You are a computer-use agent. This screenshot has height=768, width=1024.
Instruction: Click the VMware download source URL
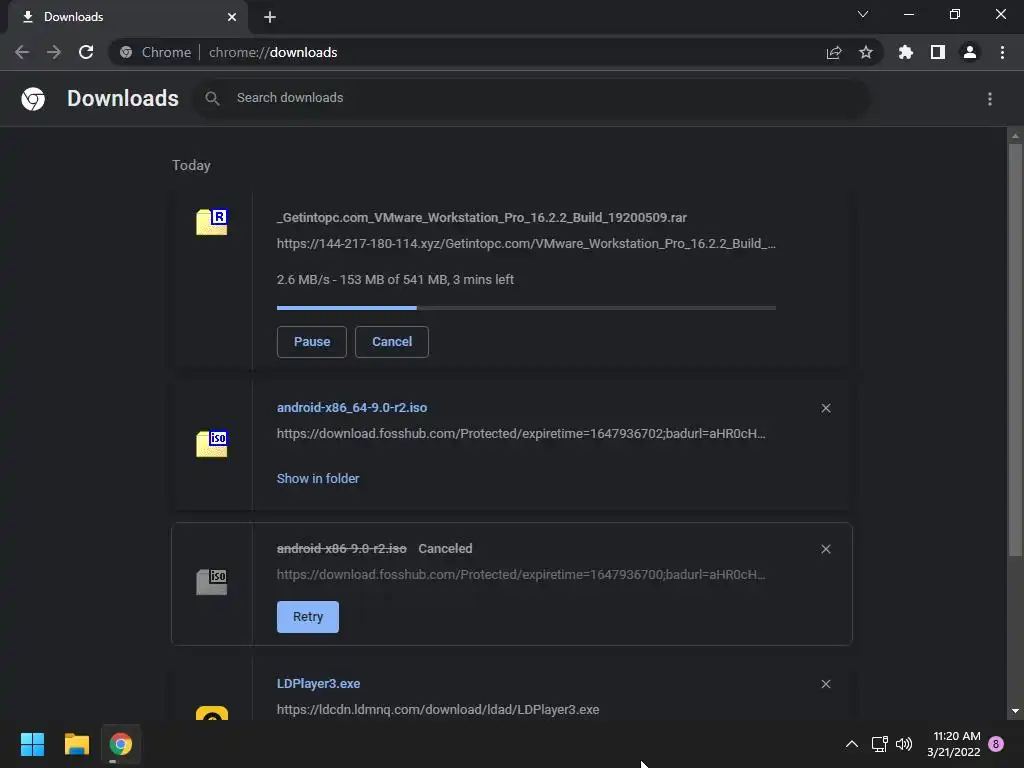[x=526, y=244]
